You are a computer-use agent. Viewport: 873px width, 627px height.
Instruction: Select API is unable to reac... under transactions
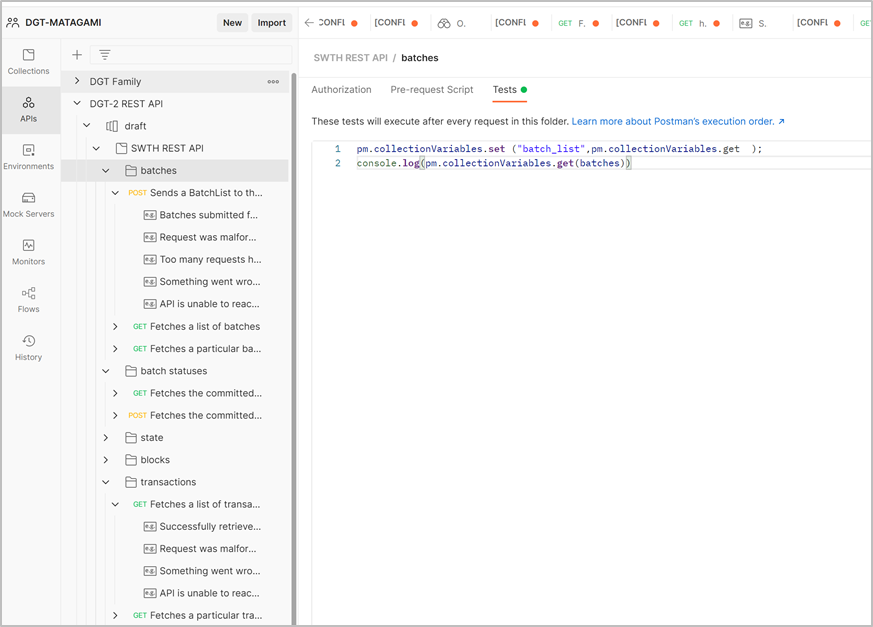tap(209, 593)
